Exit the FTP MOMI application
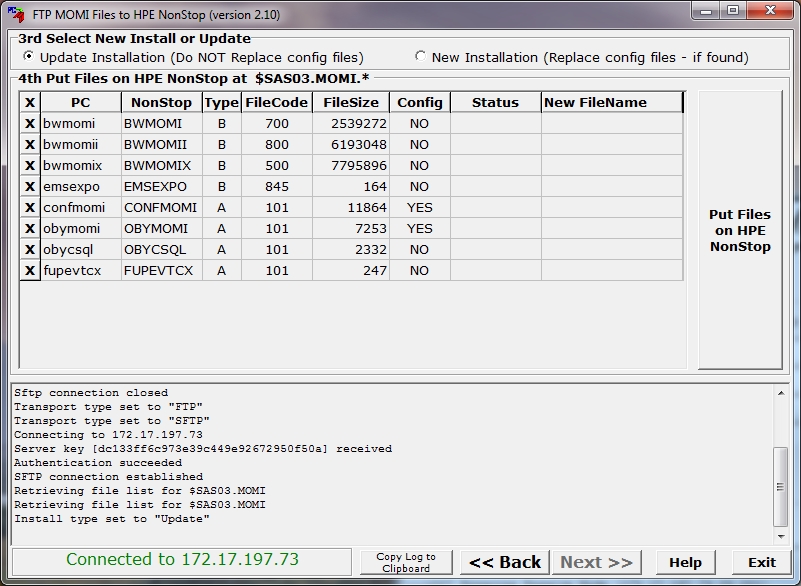The width and height of the screenshot is (801, 586). [762, 562]
